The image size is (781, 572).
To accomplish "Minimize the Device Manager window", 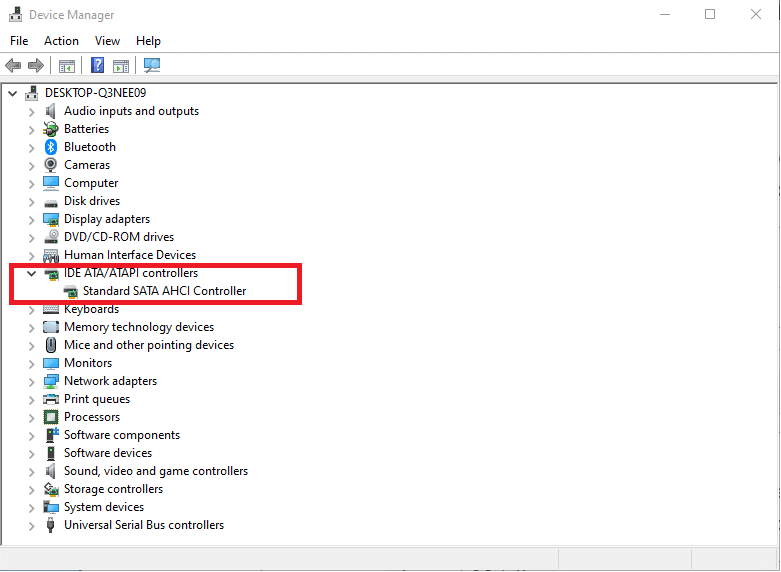I will click(x=664, y=14).
